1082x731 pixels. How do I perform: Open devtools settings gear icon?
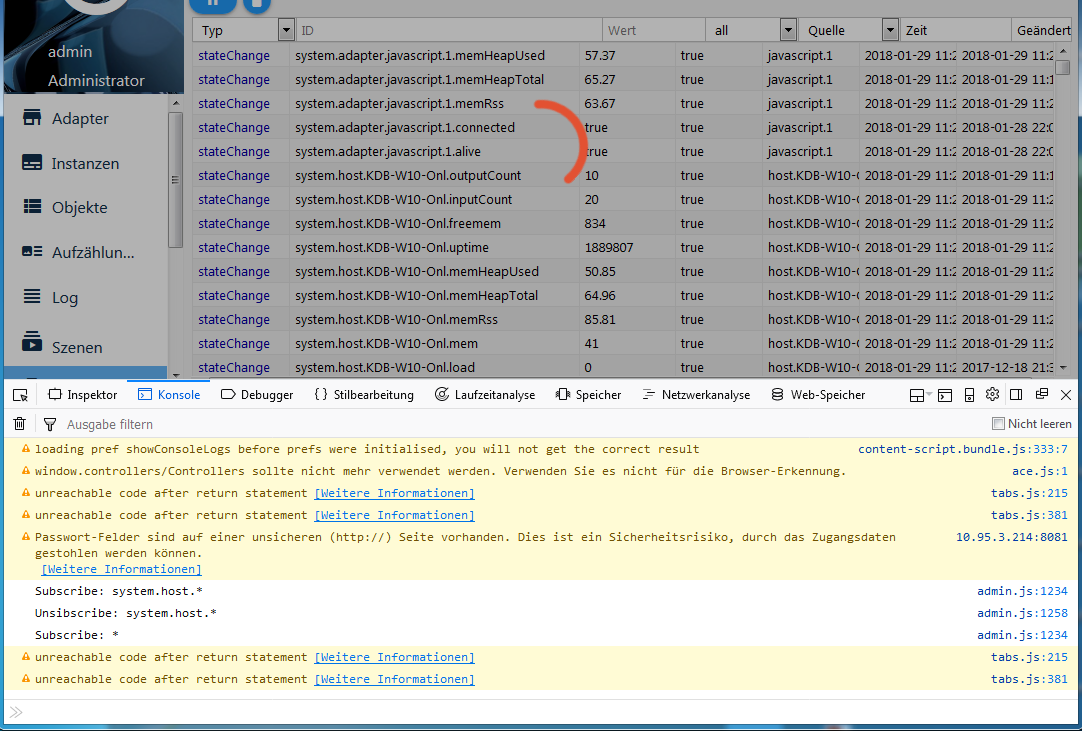(x=992, y=395)
